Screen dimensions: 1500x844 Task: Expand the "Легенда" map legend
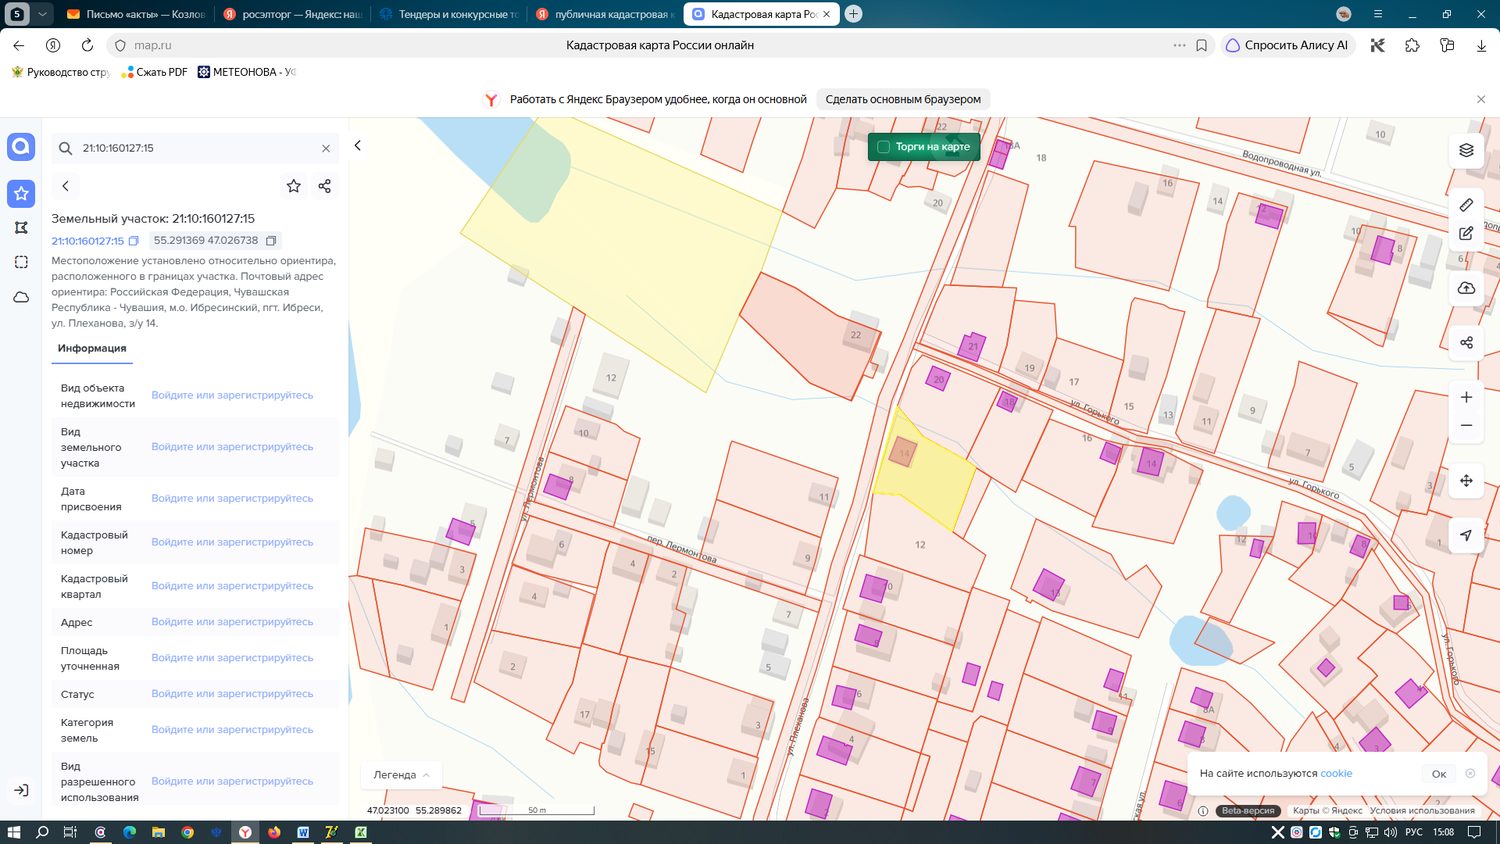401,775
